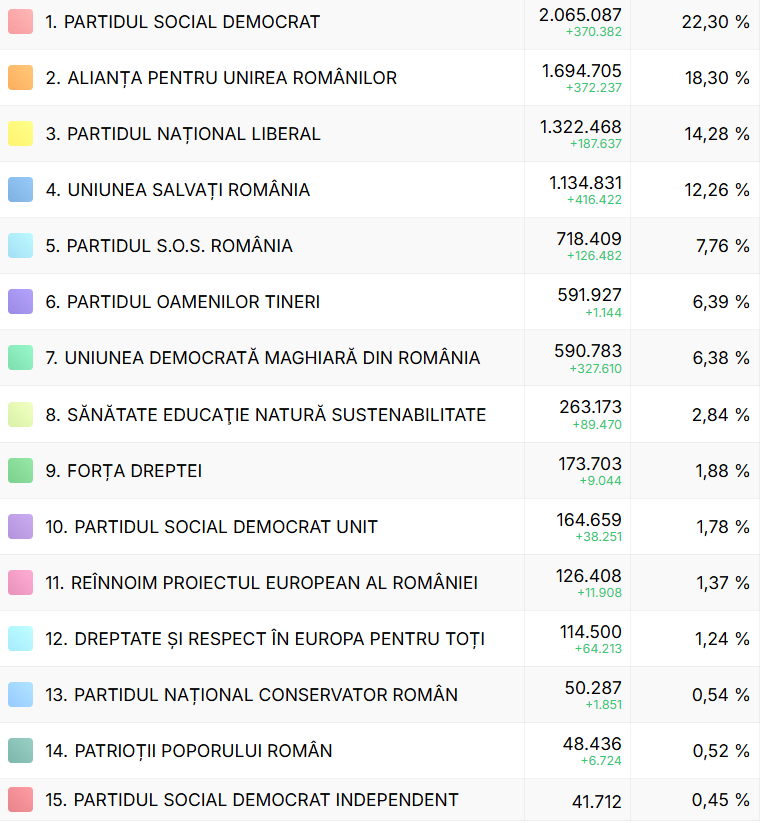Click the 2.065.087 vote count

[579, 15]
